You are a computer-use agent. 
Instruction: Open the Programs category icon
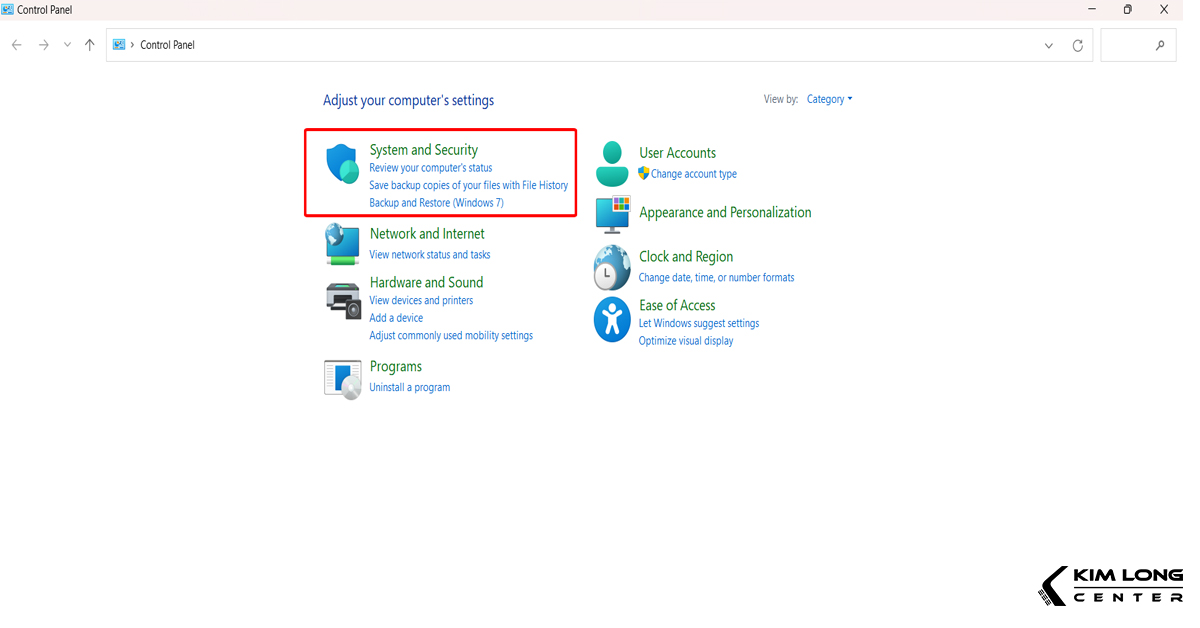point(342,379)
